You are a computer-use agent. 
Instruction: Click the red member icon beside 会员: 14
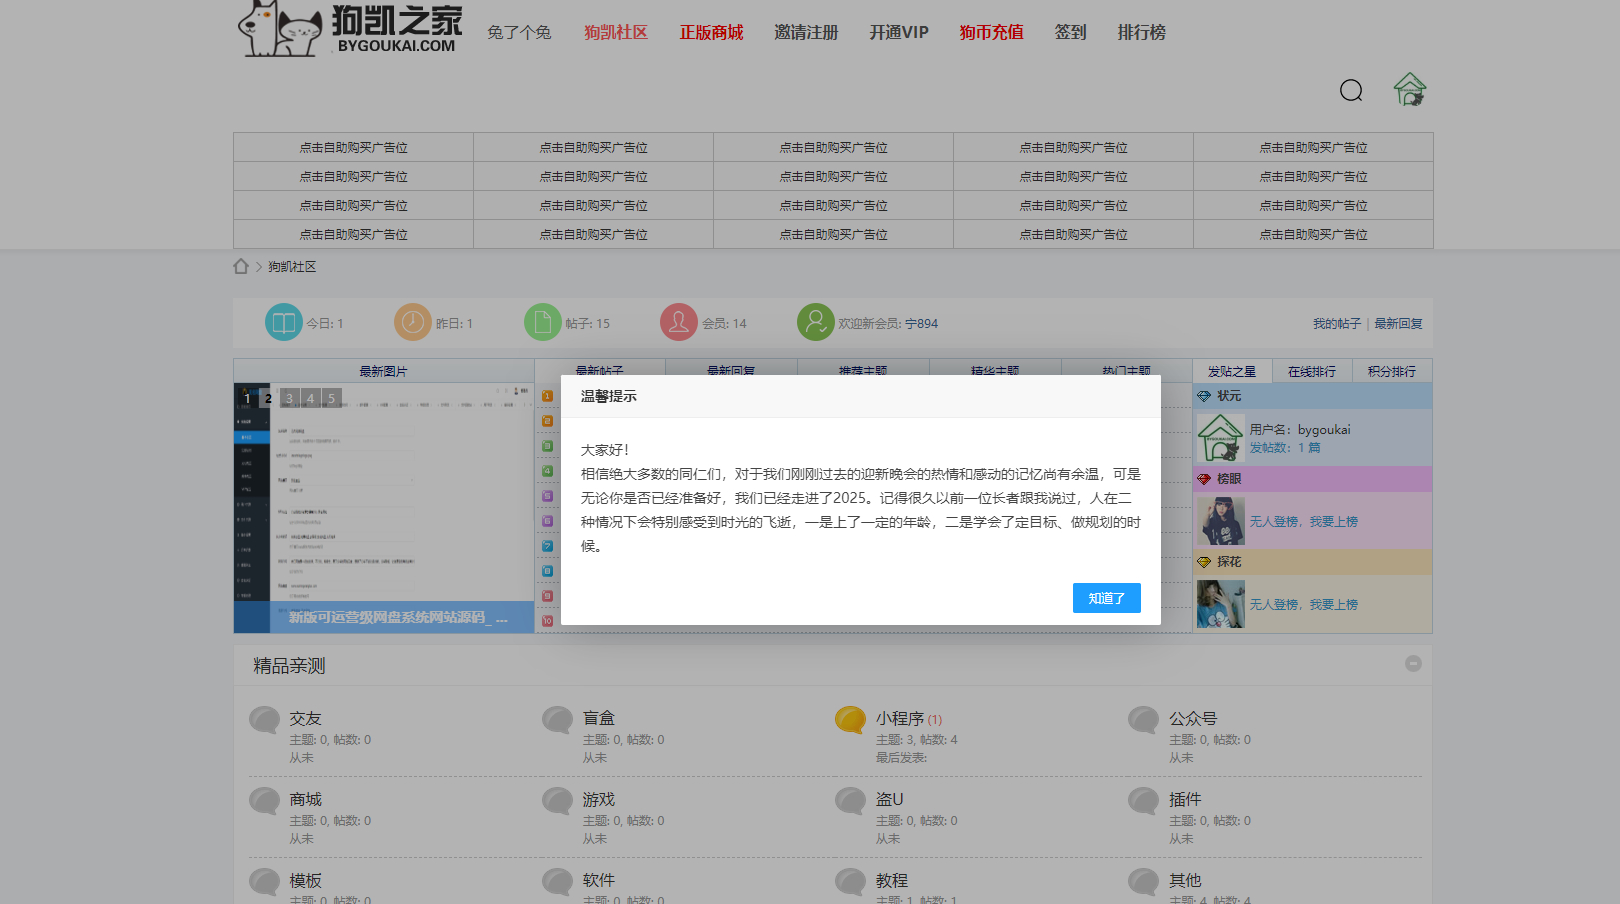tap(679, 322)
